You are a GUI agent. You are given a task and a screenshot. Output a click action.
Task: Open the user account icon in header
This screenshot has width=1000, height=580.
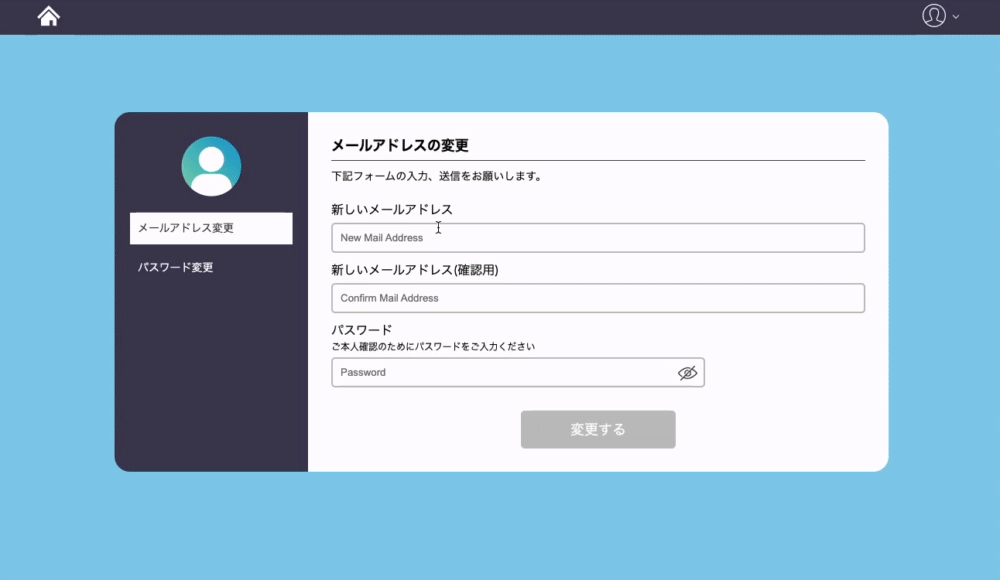click(934, 15)
